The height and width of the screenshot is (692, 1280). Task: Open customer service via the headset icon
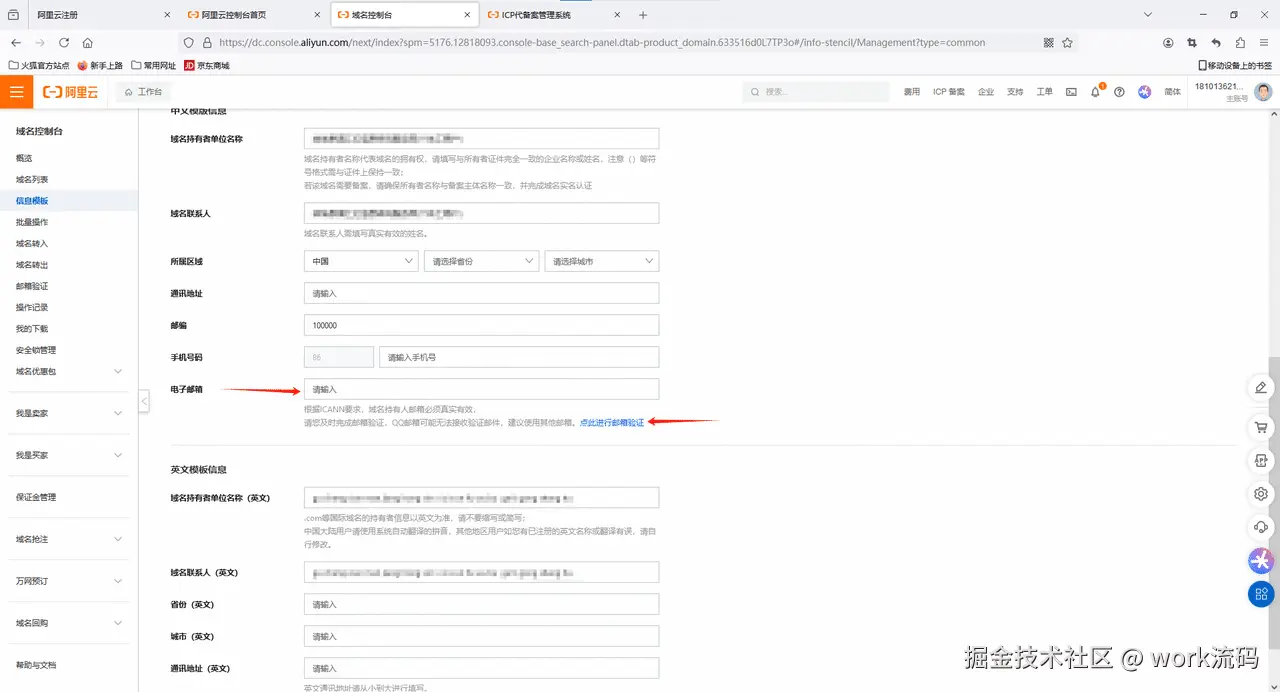(1260, 527)
